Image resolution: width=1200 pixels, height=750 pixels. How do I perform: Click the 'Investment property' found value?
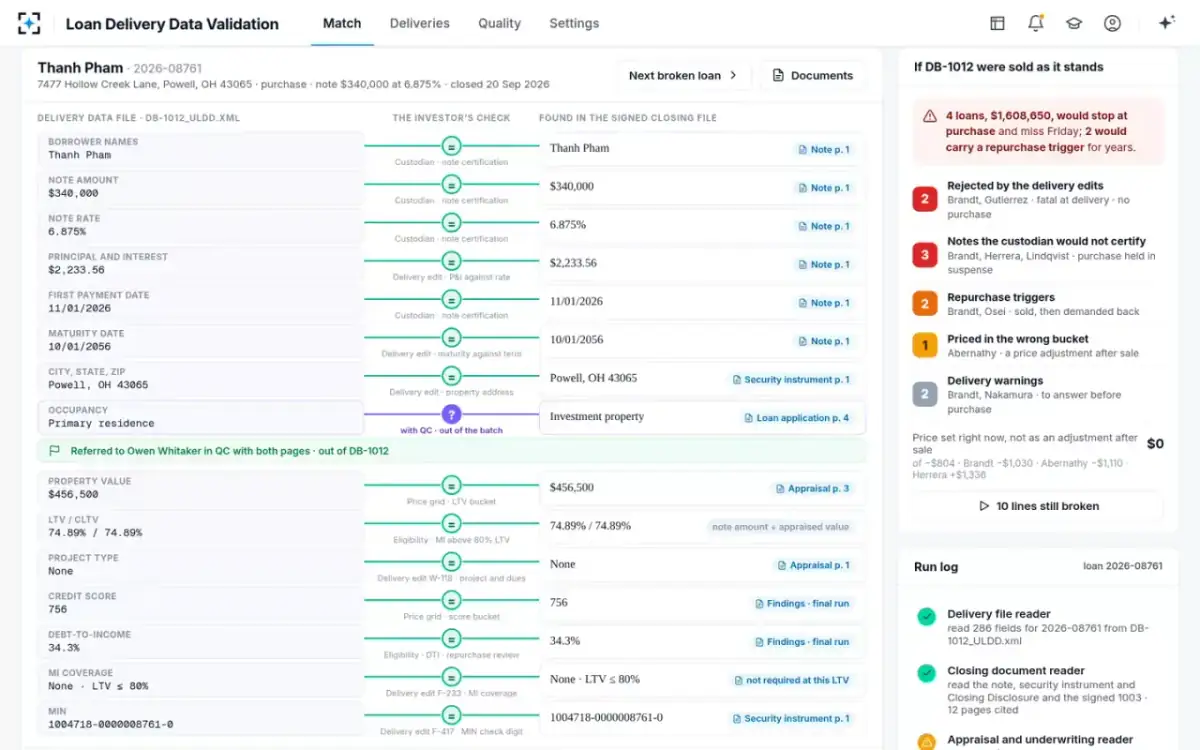597,417
